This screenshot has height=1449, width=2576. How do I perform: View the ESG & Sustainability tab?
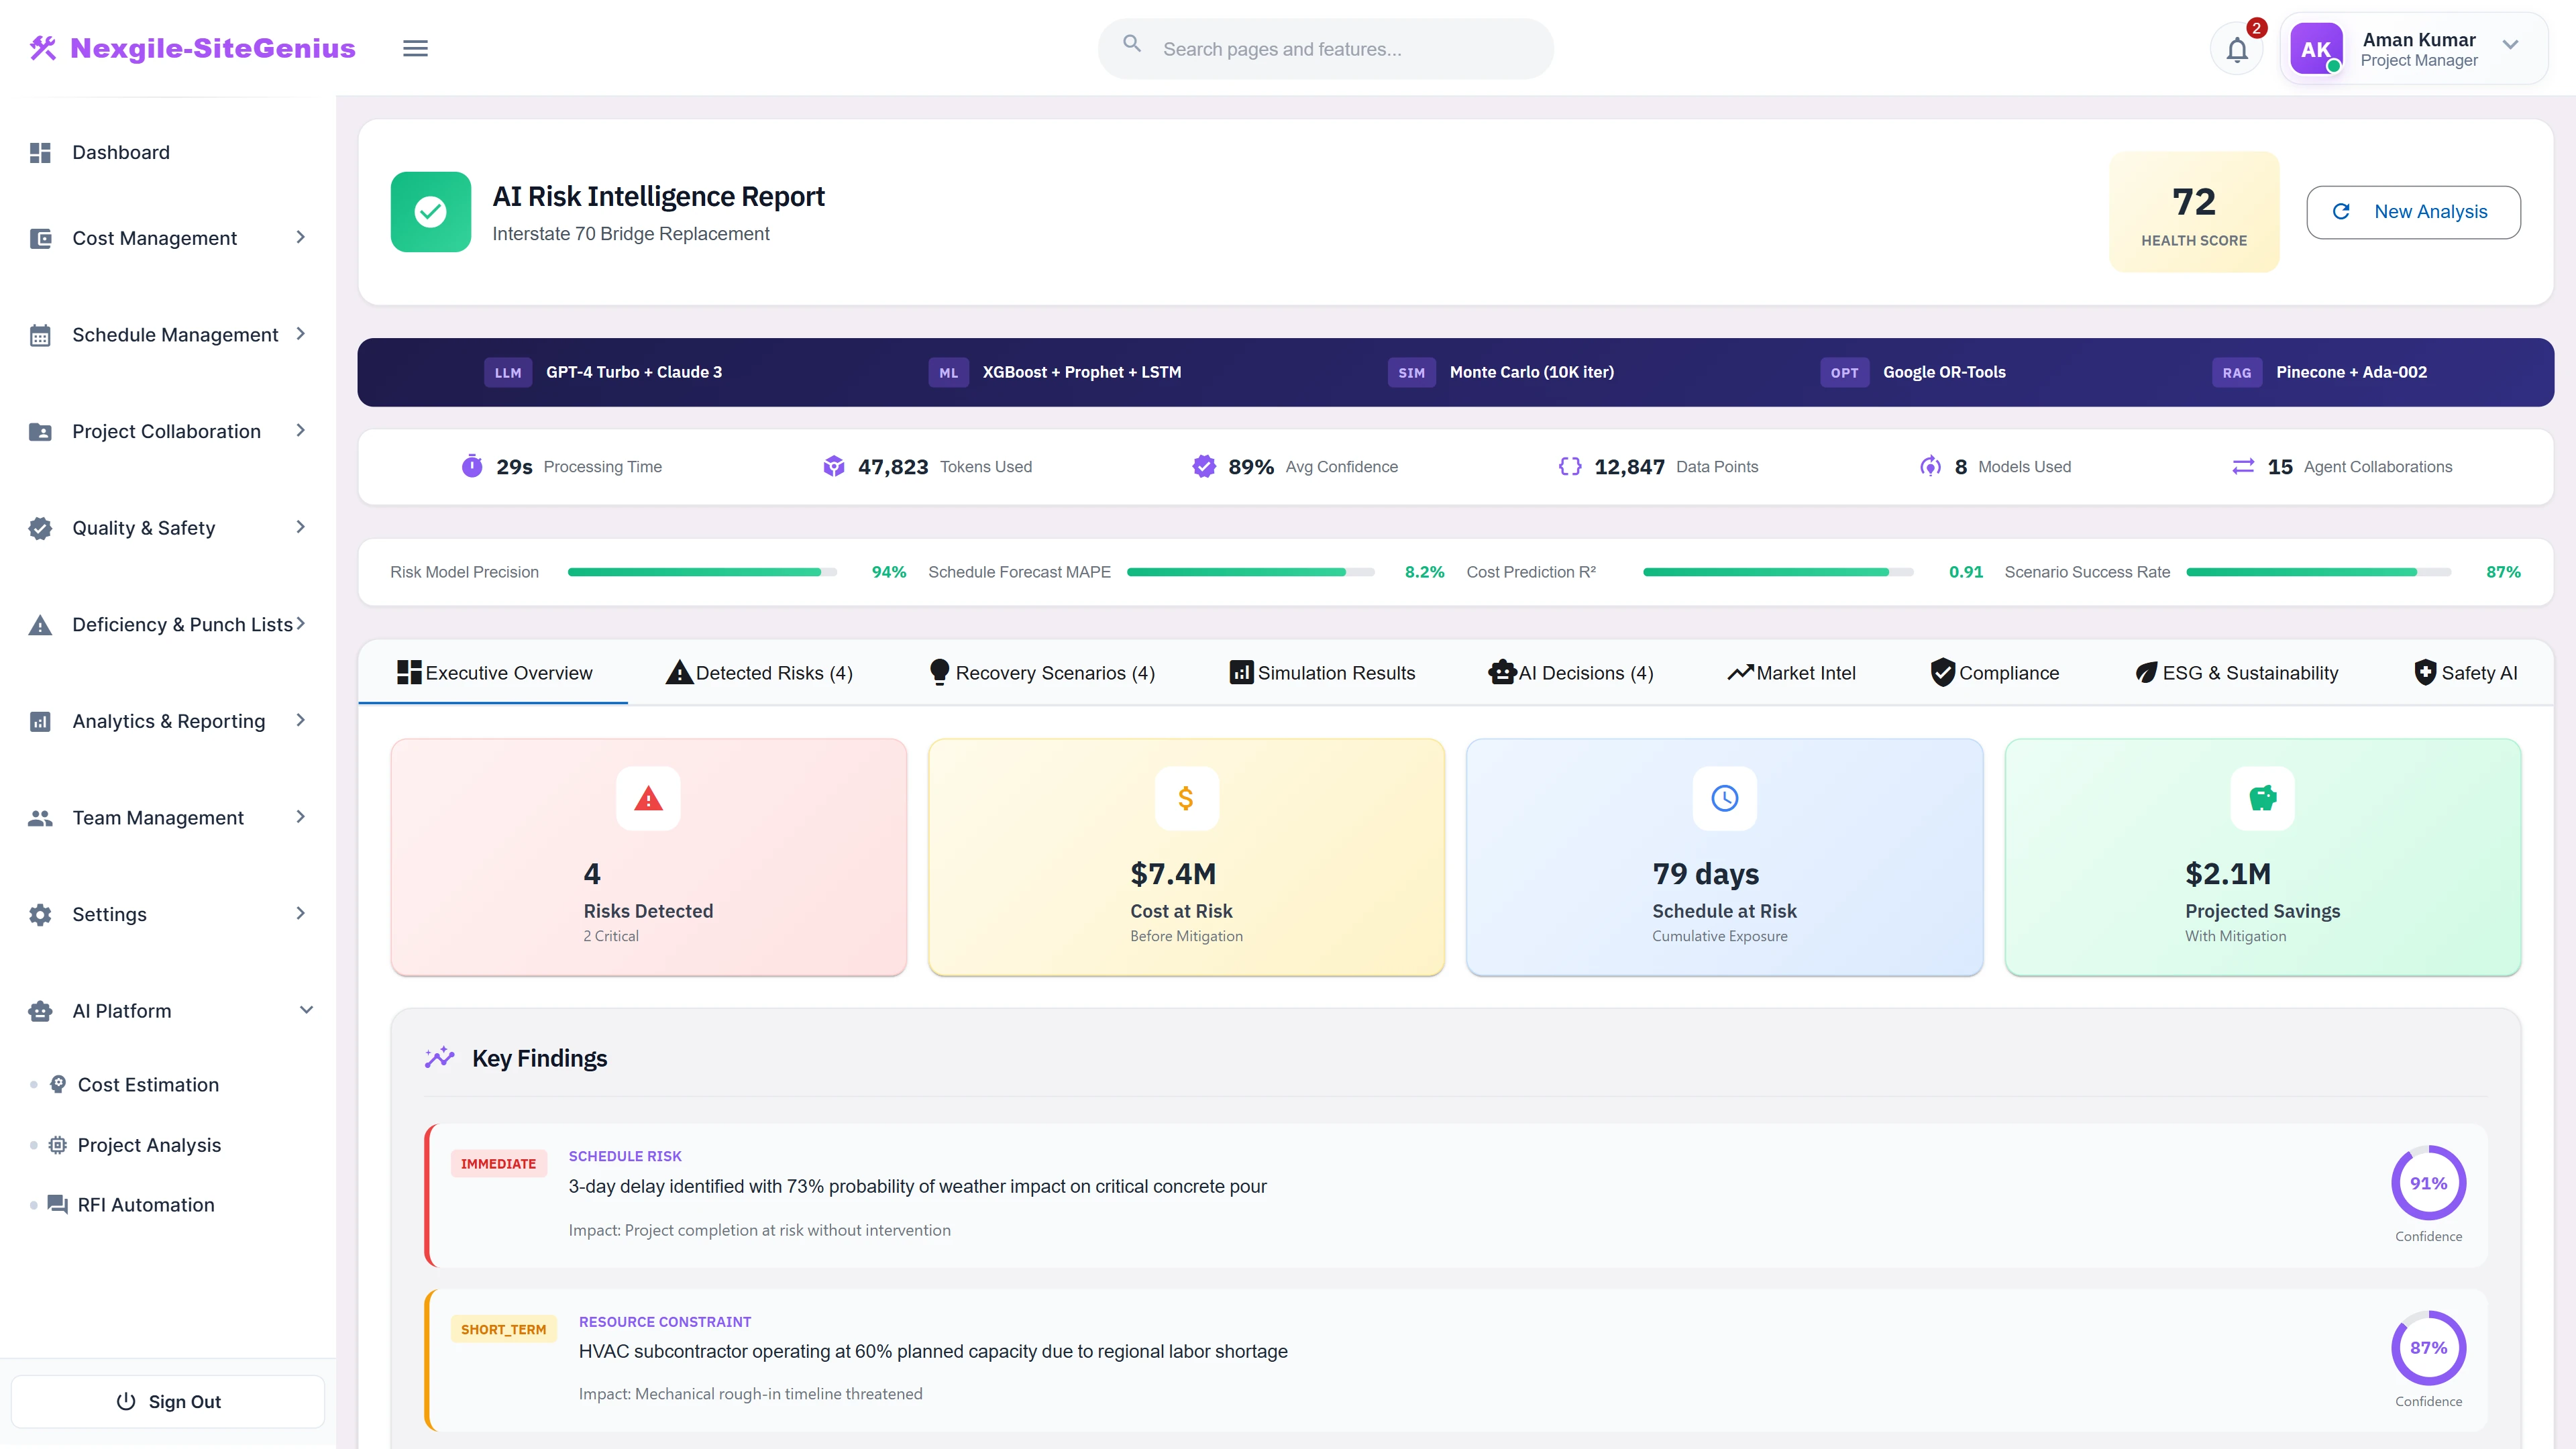click(x=2237, y=672)
